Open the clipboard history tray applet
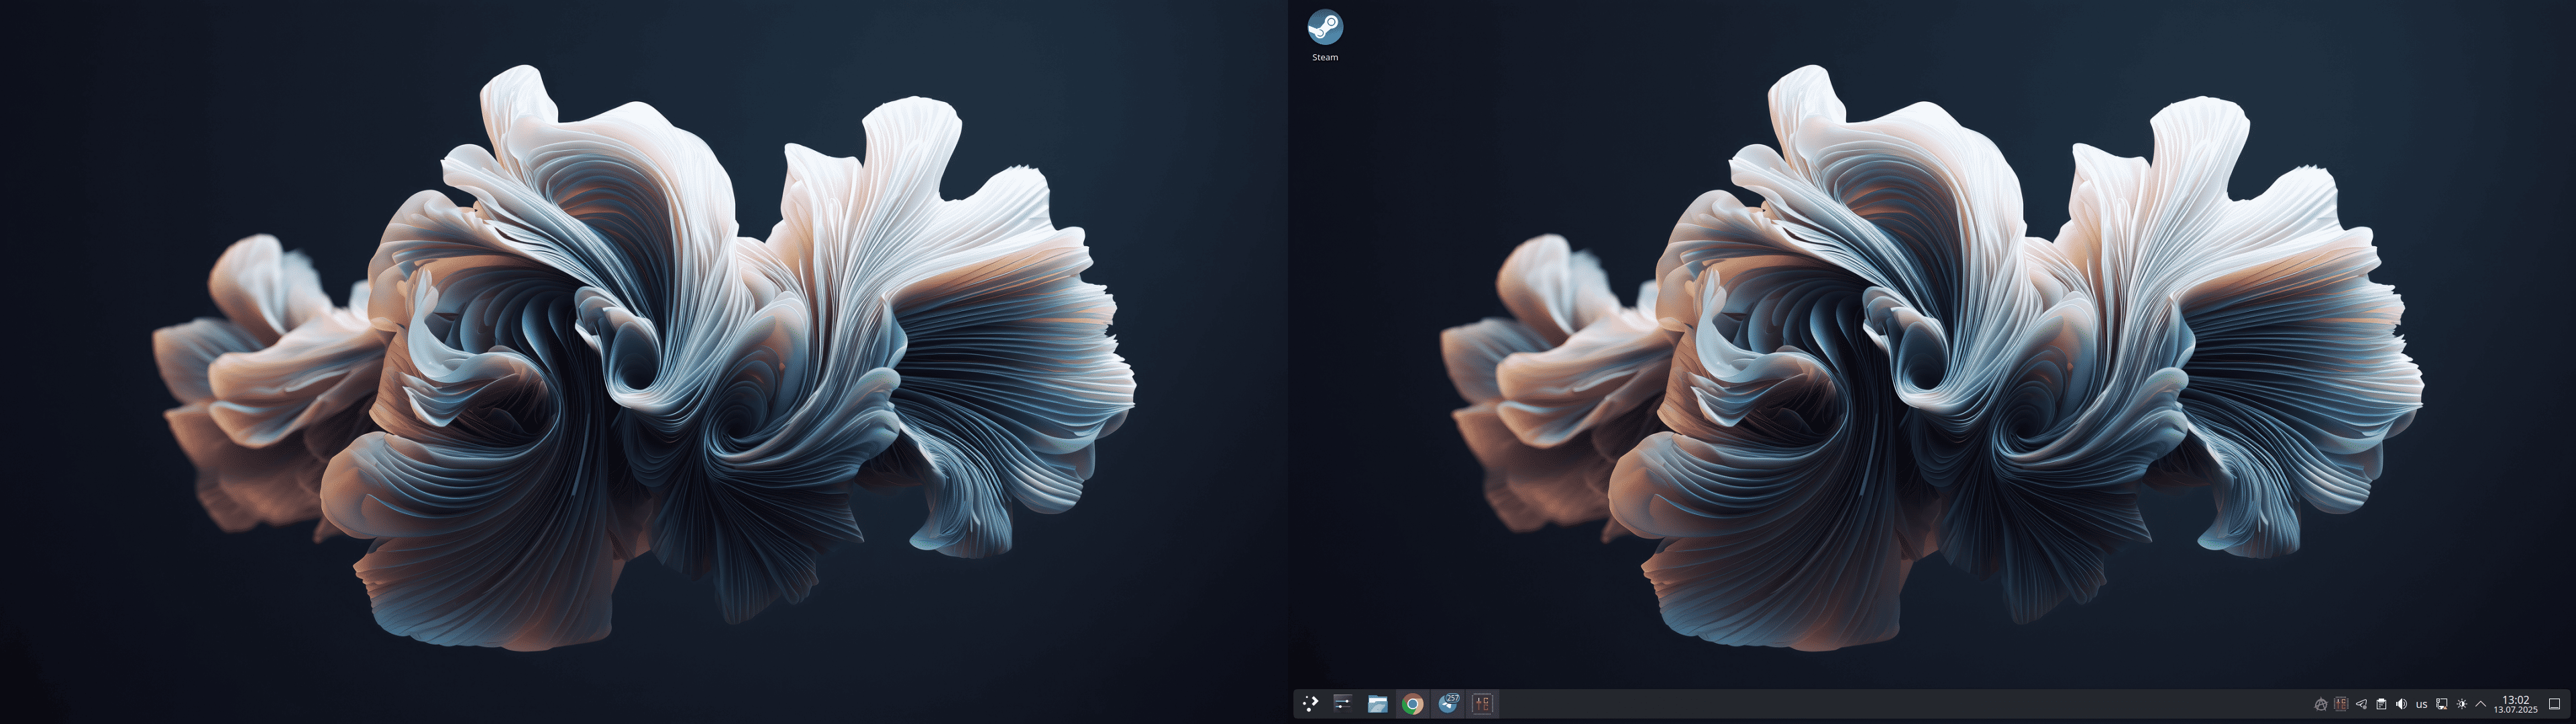 [x=2381, y=704]
